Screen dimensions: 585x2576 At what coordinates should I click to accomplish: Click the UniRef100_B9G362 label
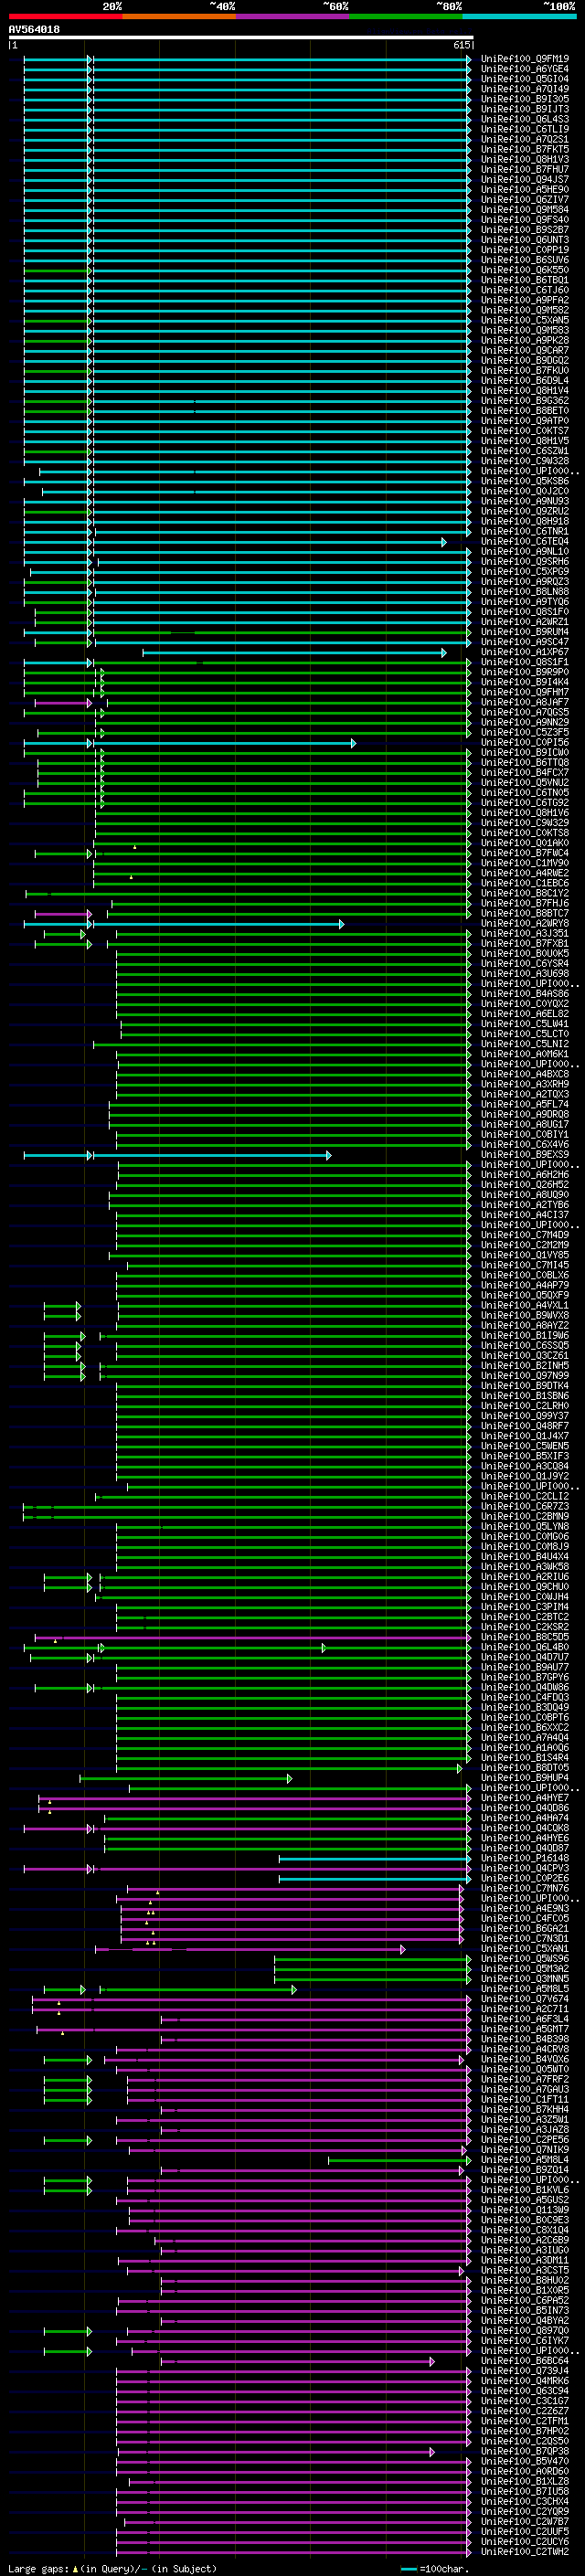coord(525,401)
